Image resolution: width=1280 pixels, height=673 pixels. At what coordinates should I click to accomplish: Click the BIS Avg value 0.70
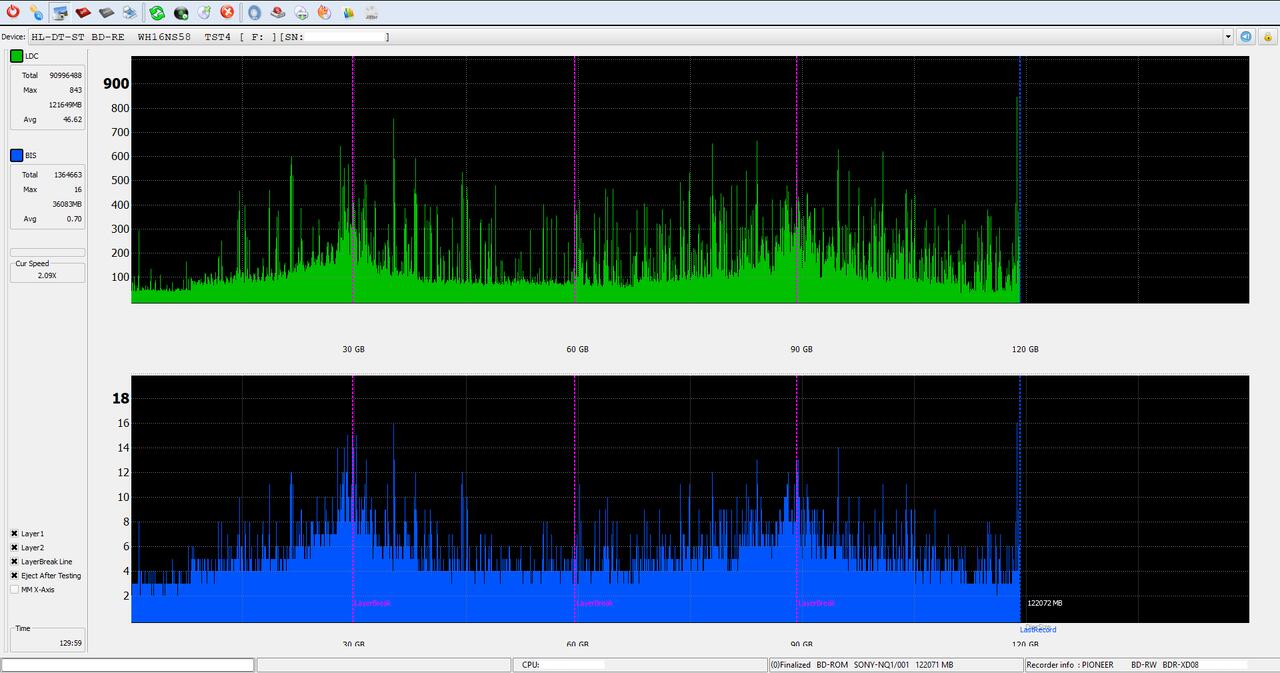tap(74, 219)
